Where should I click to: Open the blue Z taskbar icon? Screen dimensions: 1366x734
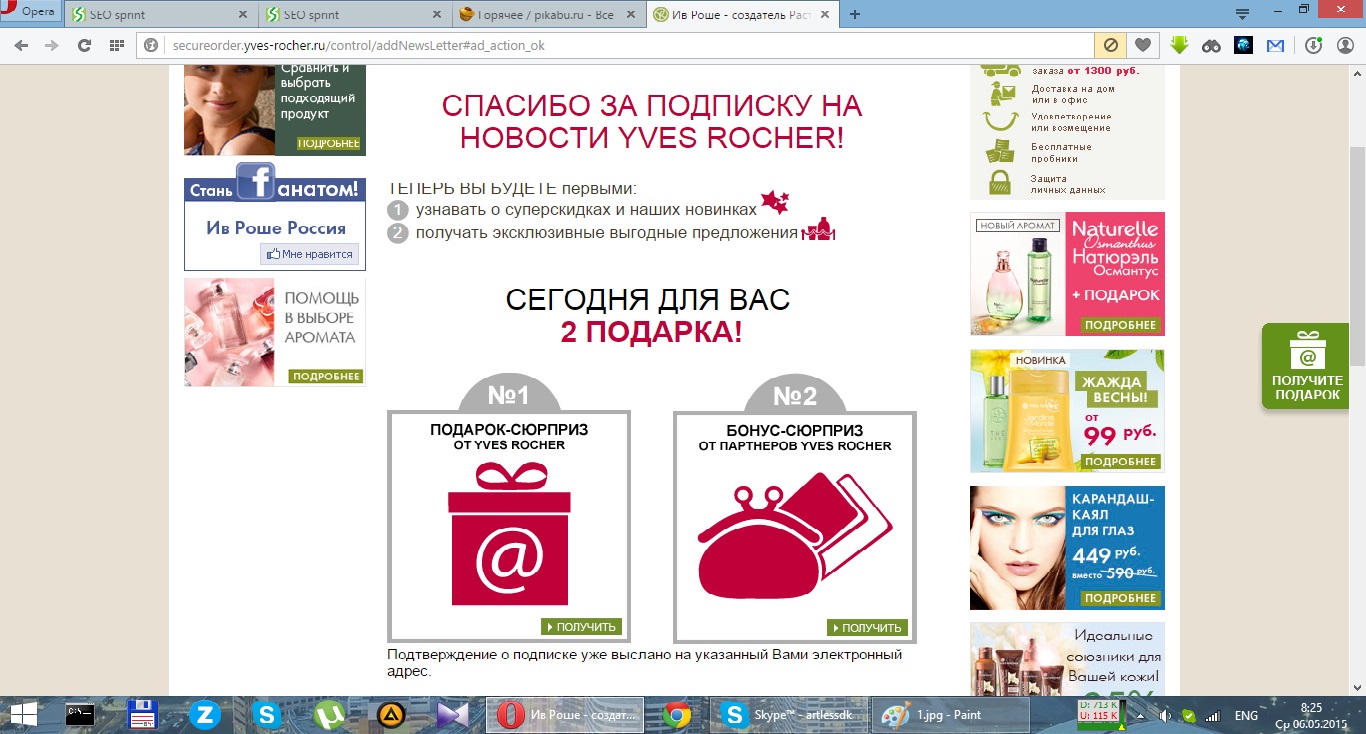click(x=205, y=715)
